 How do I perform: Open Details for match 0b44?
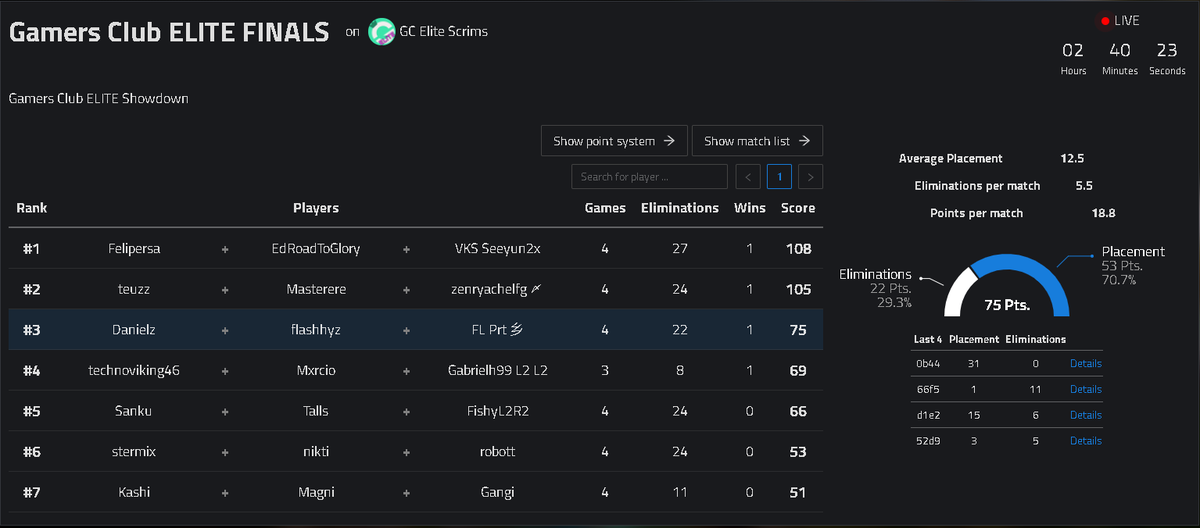pyautogui.click(x=1086, y=364)
